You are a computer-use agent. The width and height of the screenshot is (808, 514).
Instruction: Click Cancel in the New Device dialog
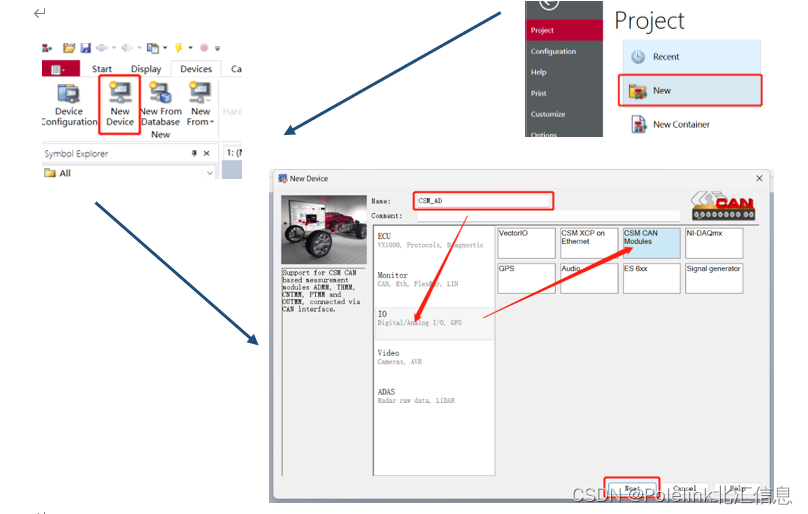click(x=684, y=489)
